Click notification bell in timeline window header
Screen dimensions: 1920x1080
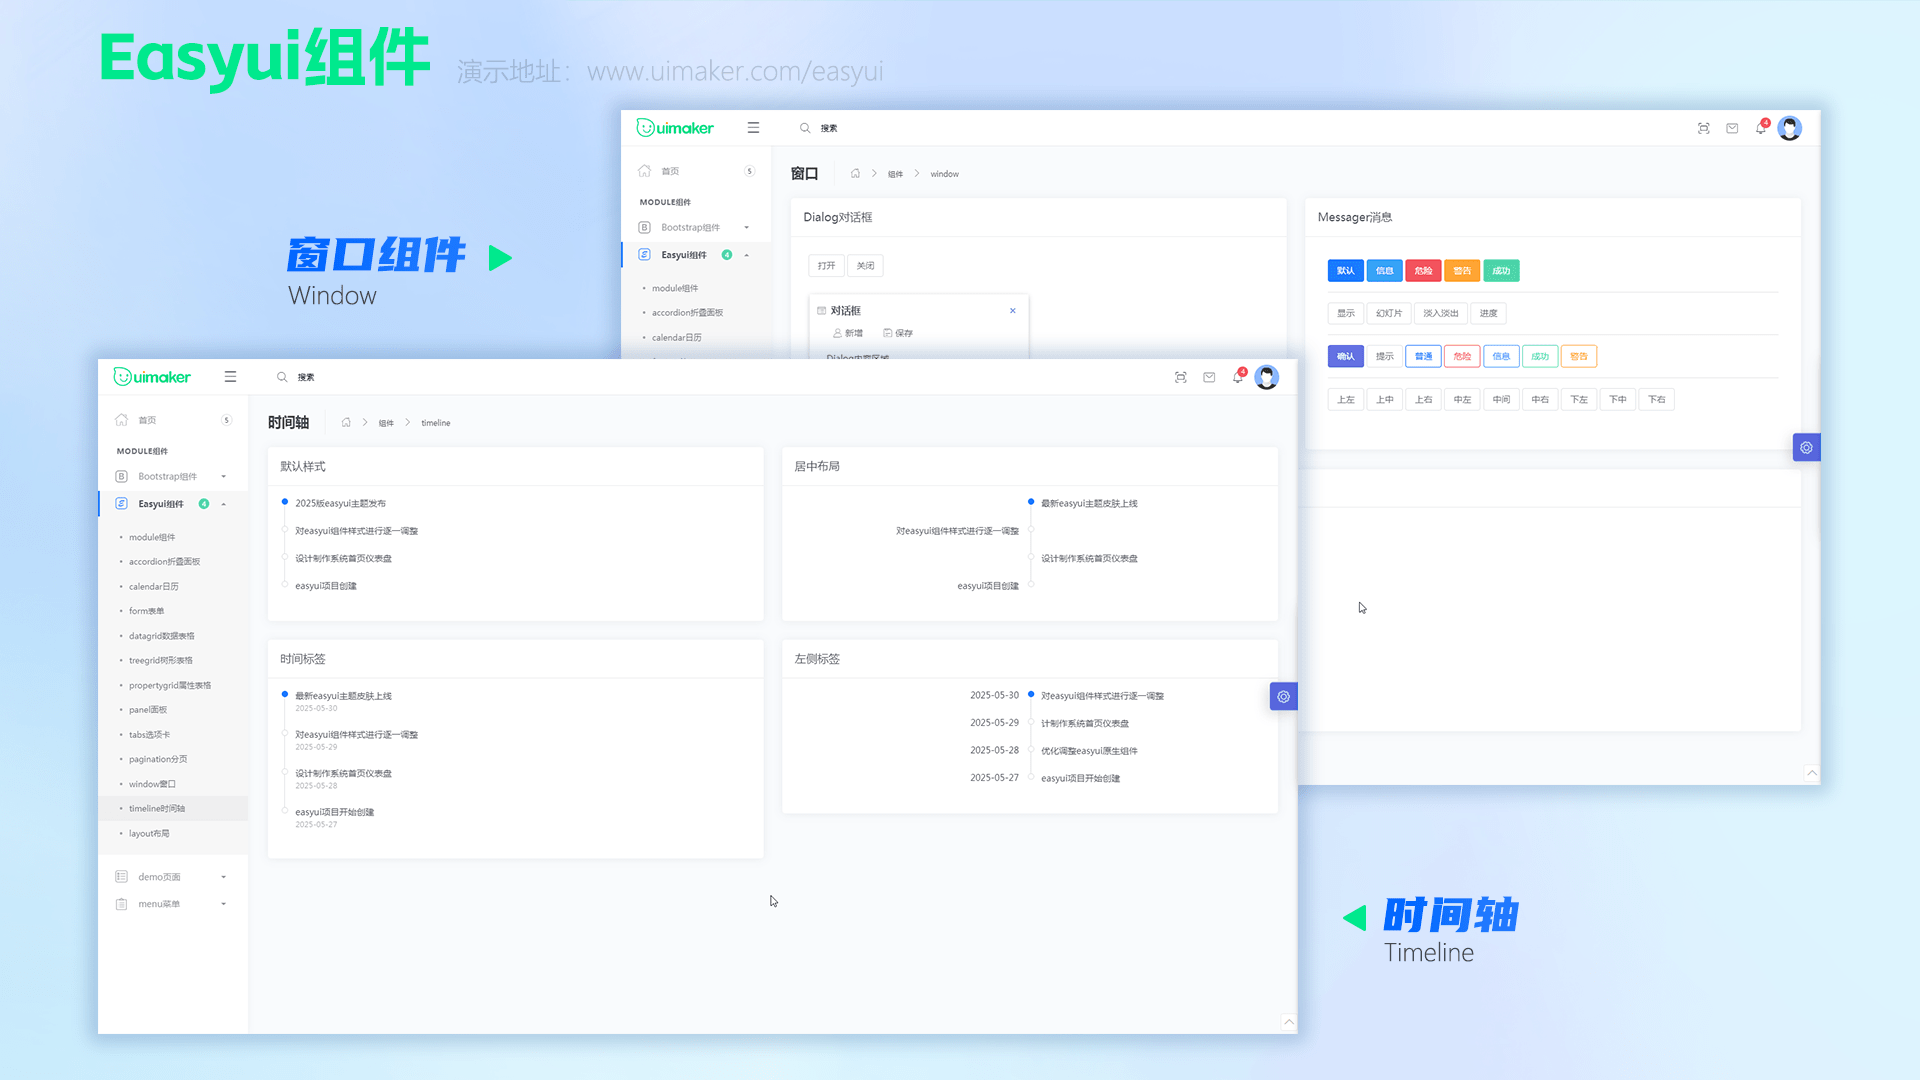[1238, 377]
